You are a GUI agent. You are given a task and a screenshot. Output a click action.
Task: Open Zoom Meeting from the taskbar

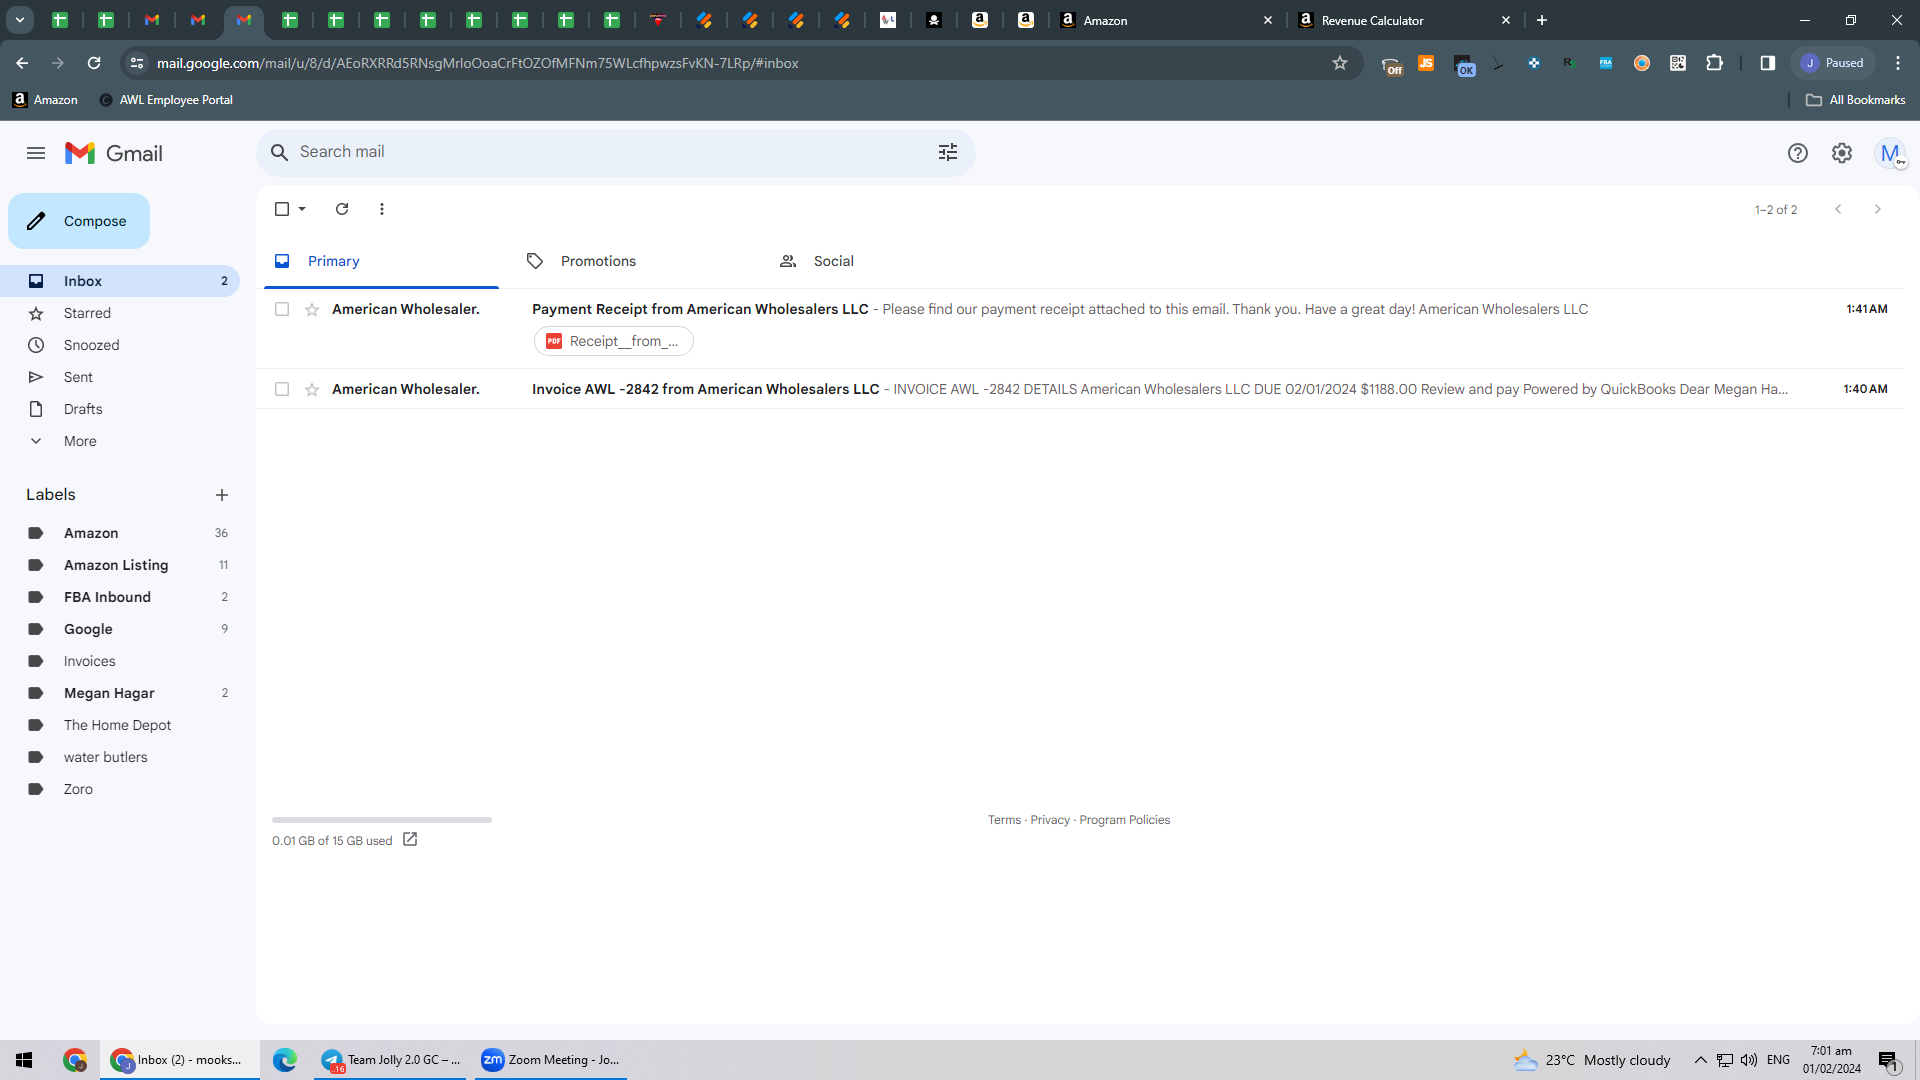(551, 1060)
